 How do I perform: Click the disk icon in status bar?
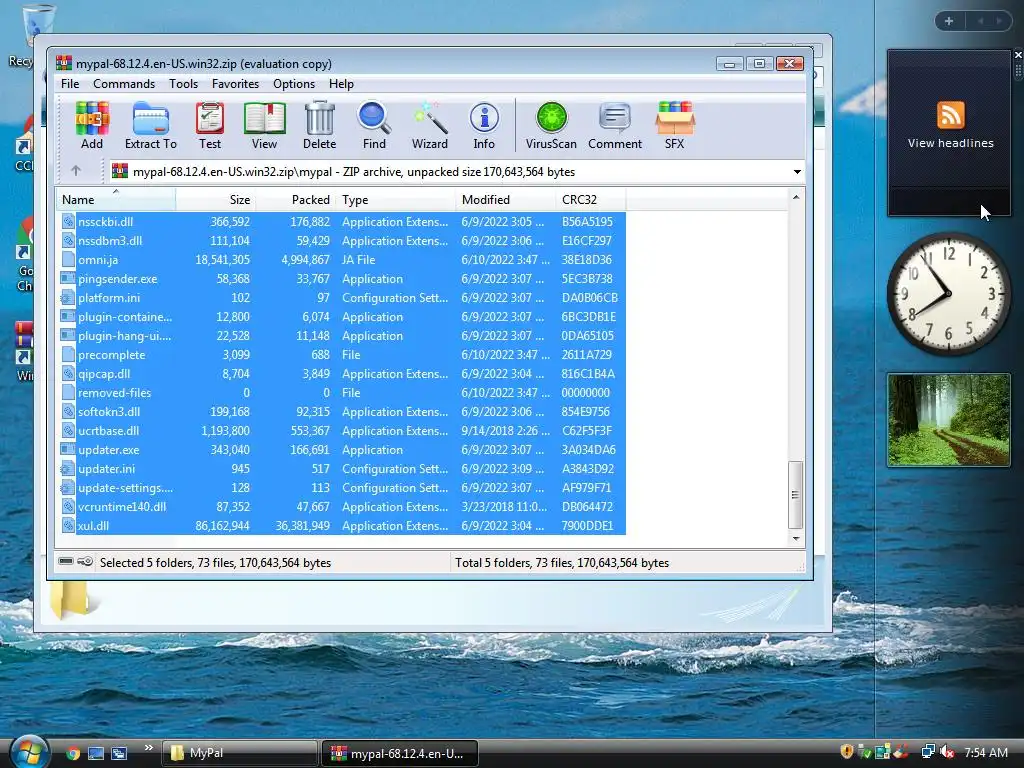tap(66, 562)
